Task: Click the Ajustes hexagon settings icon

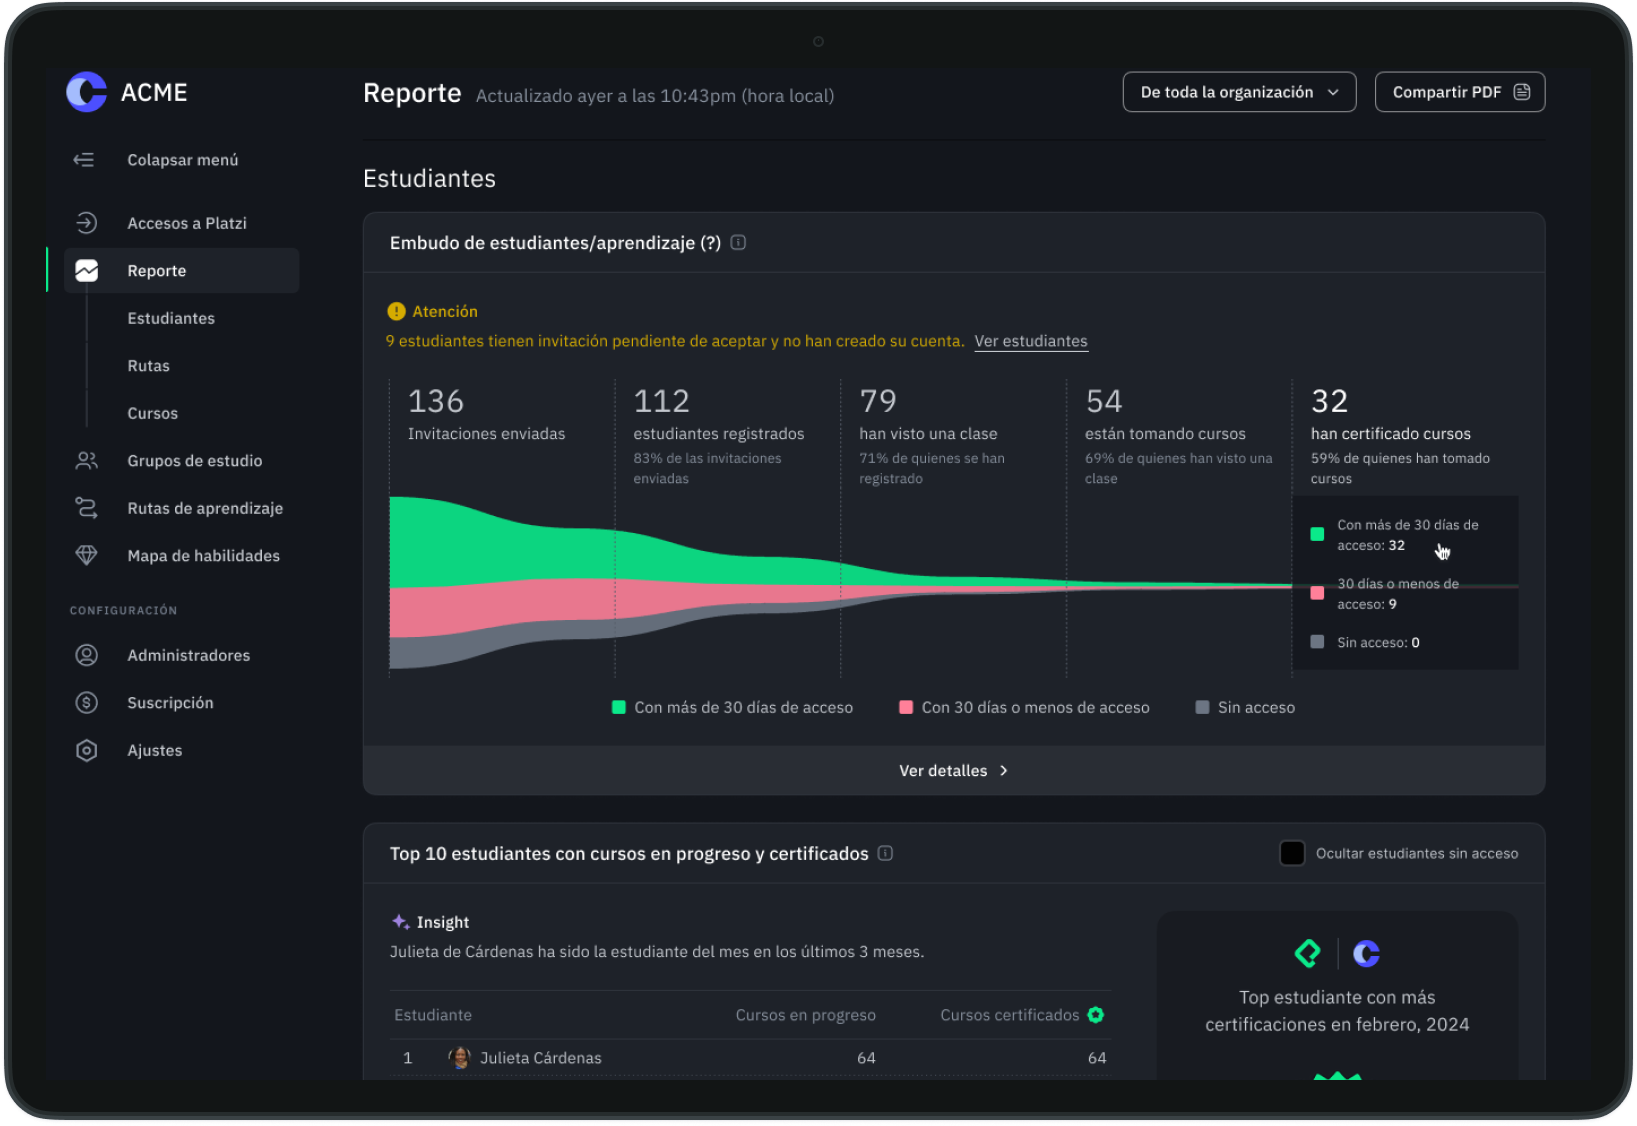Action: click(87, 750)
